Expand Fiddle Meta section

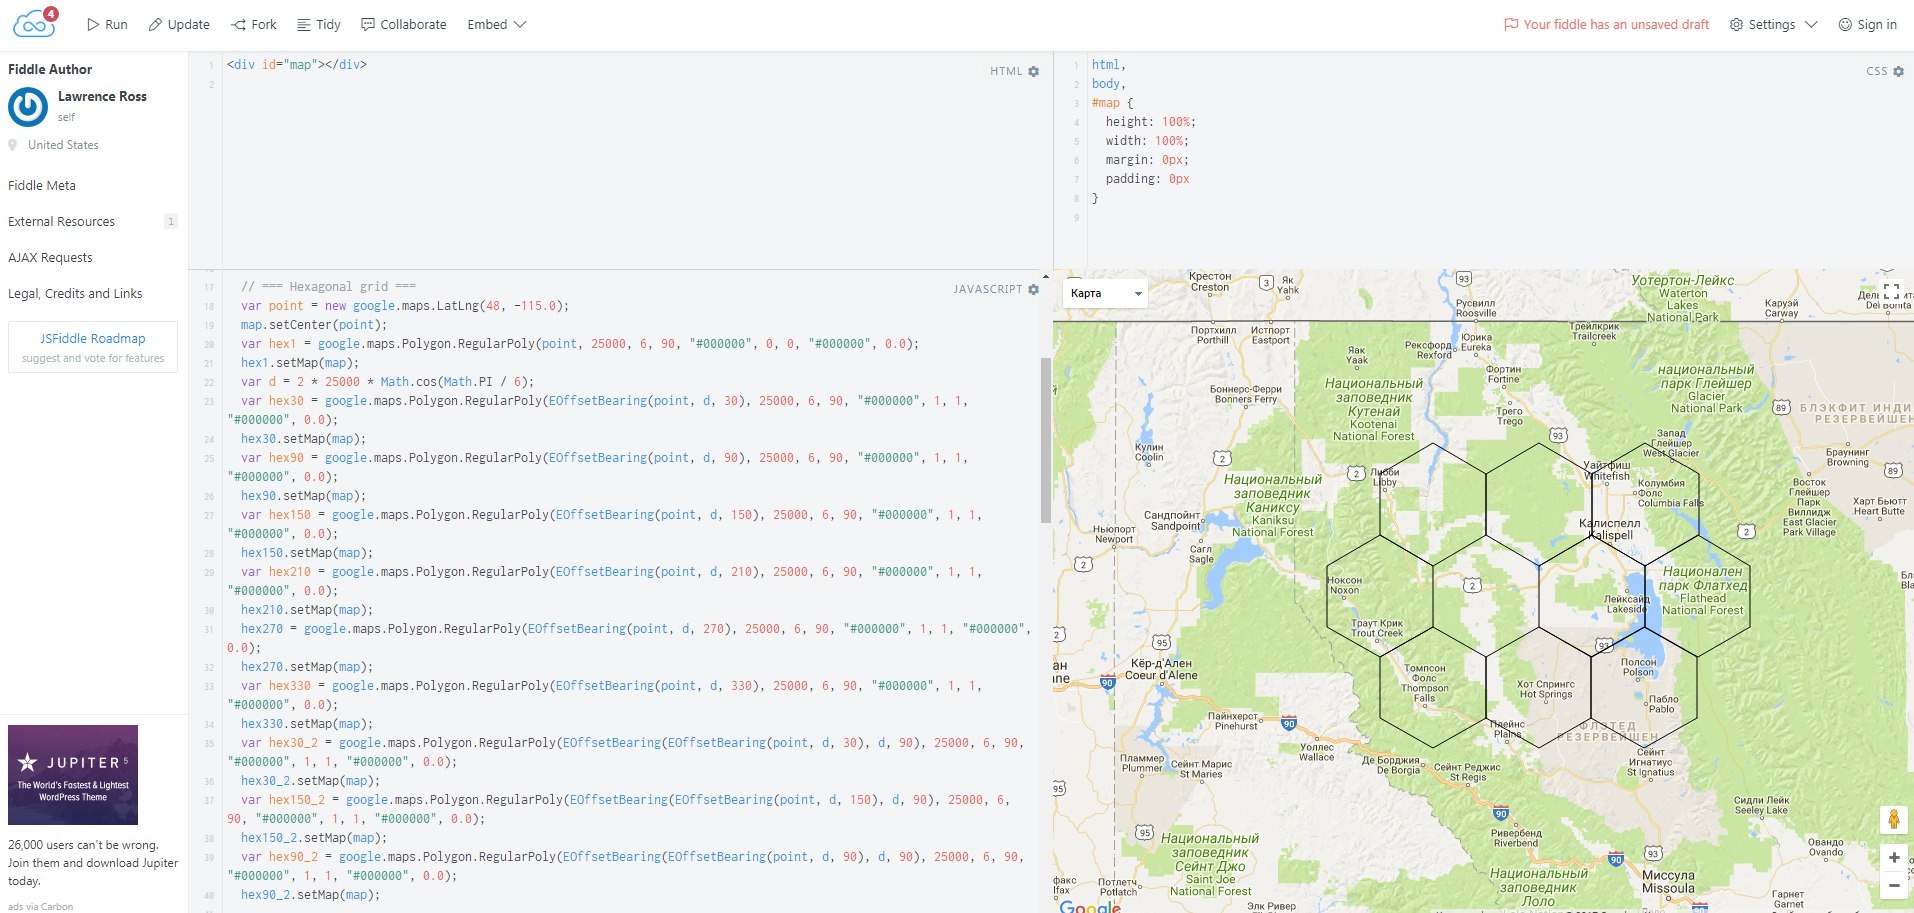[42, 185]
